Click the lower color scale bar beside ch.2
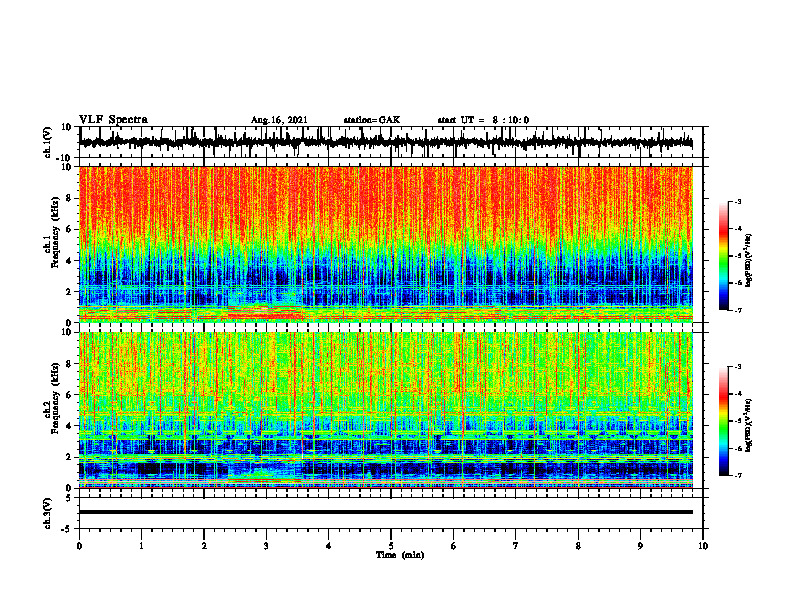Viewport: 792px width, 612px height. (724, 421)
